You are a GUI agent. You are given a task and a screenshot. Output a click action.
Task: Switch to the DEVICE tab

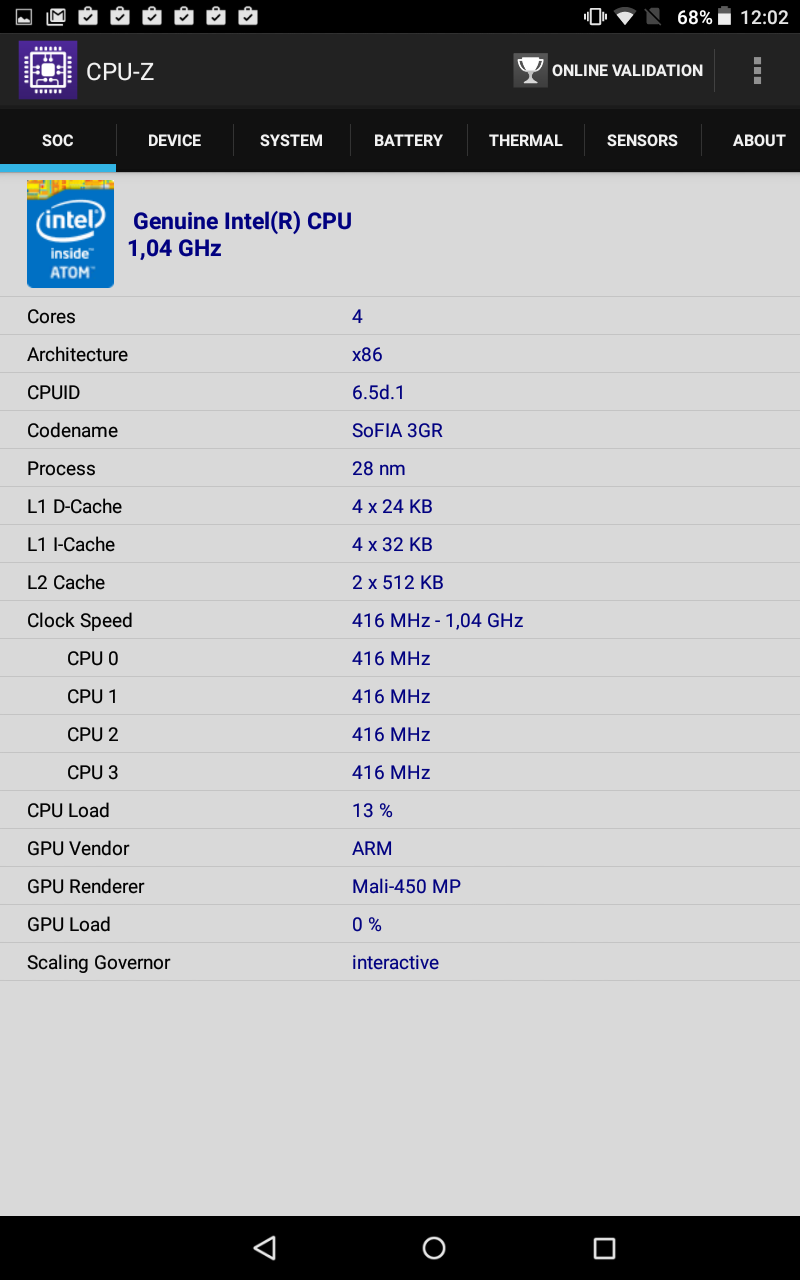175,140
